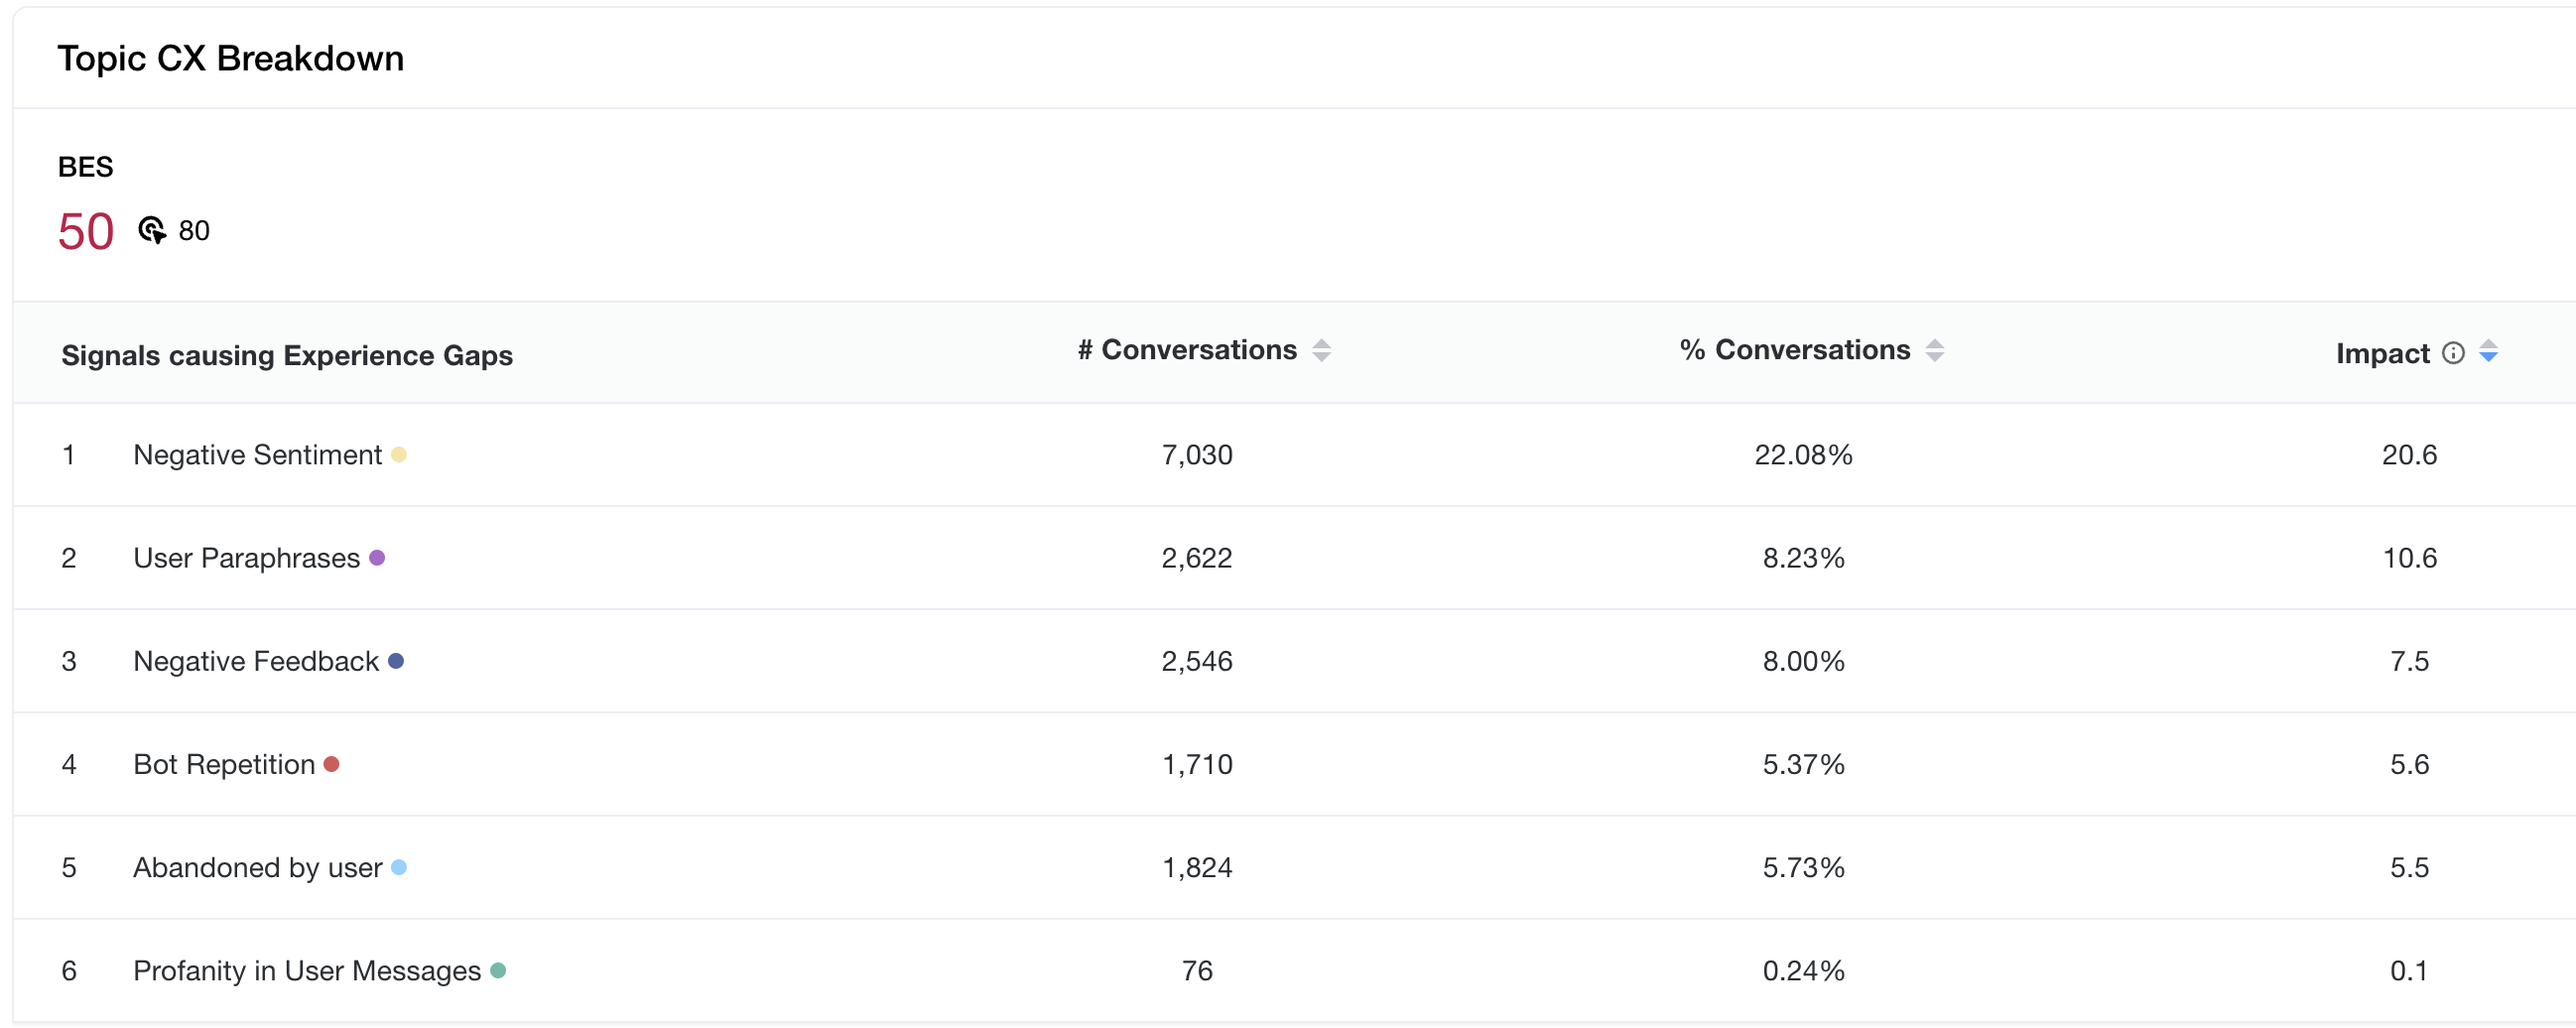Sort by % Conversations column arrows
This screenshot has width=2576, height=1028.
(x=1934, y=350)
